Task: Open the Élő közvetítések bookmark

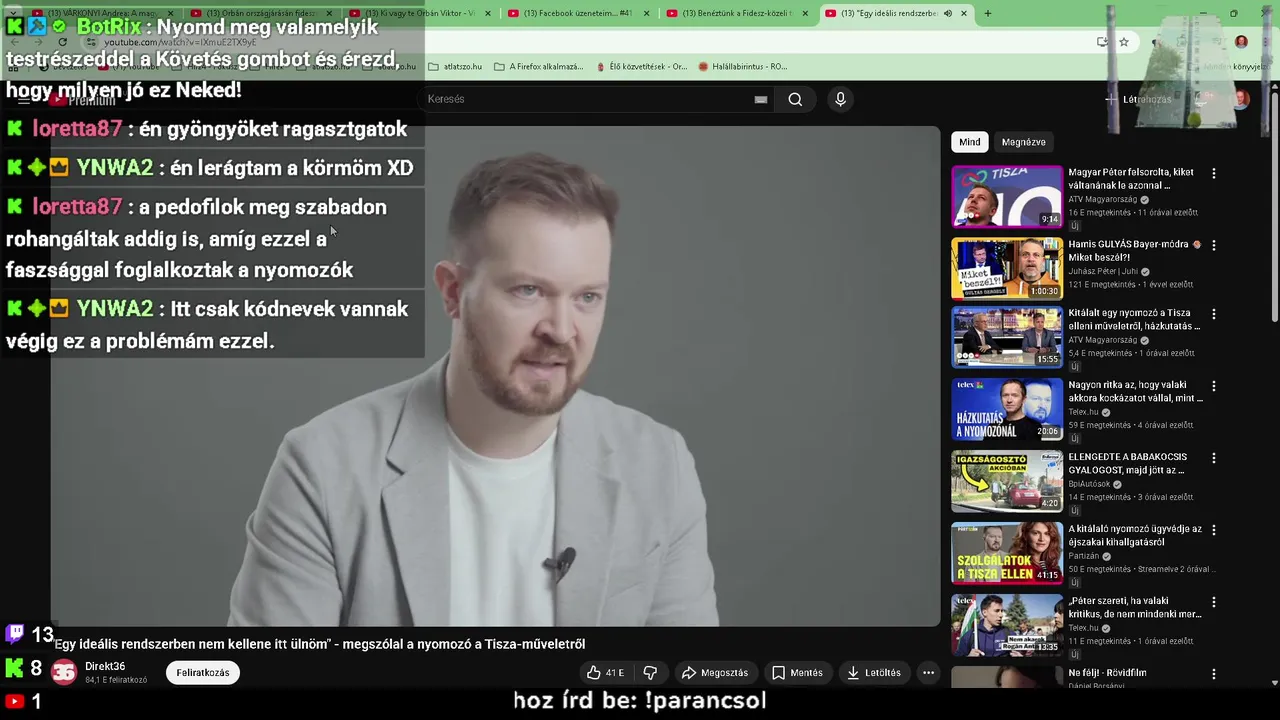Action: (641, 67)
